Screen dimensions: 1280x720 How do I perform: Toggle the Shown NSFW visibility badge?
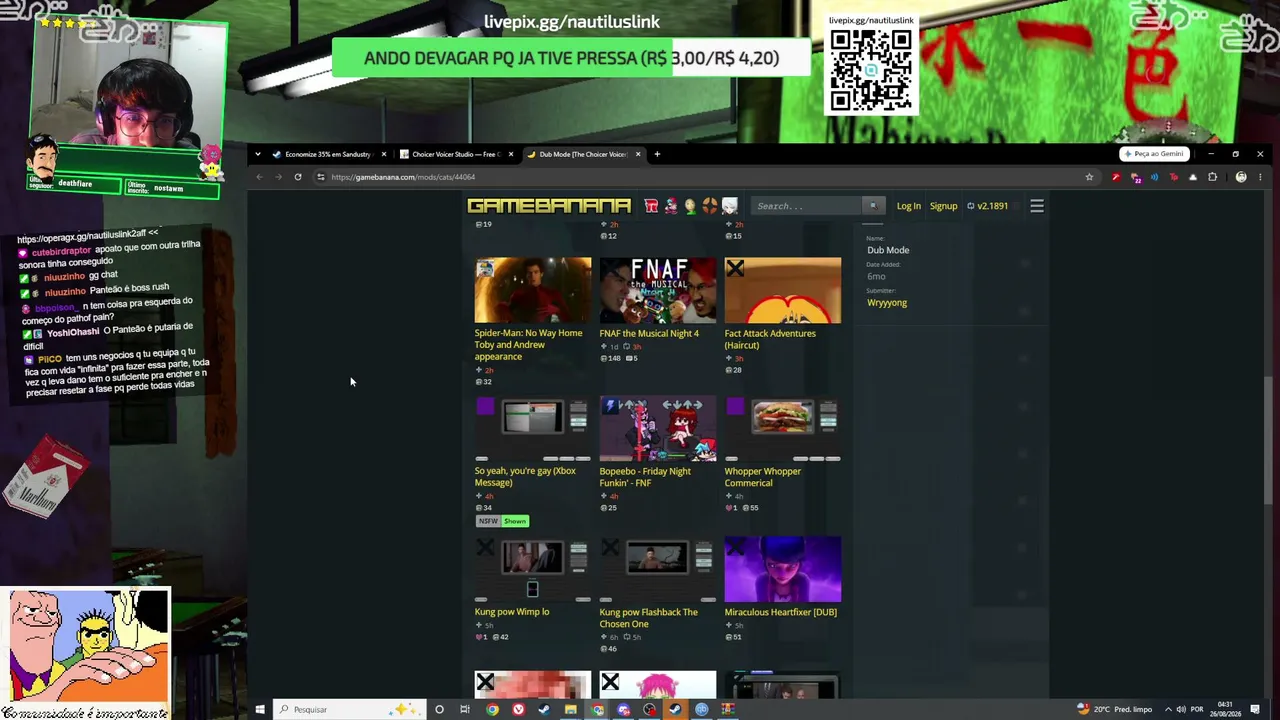[x=515, y=521]
